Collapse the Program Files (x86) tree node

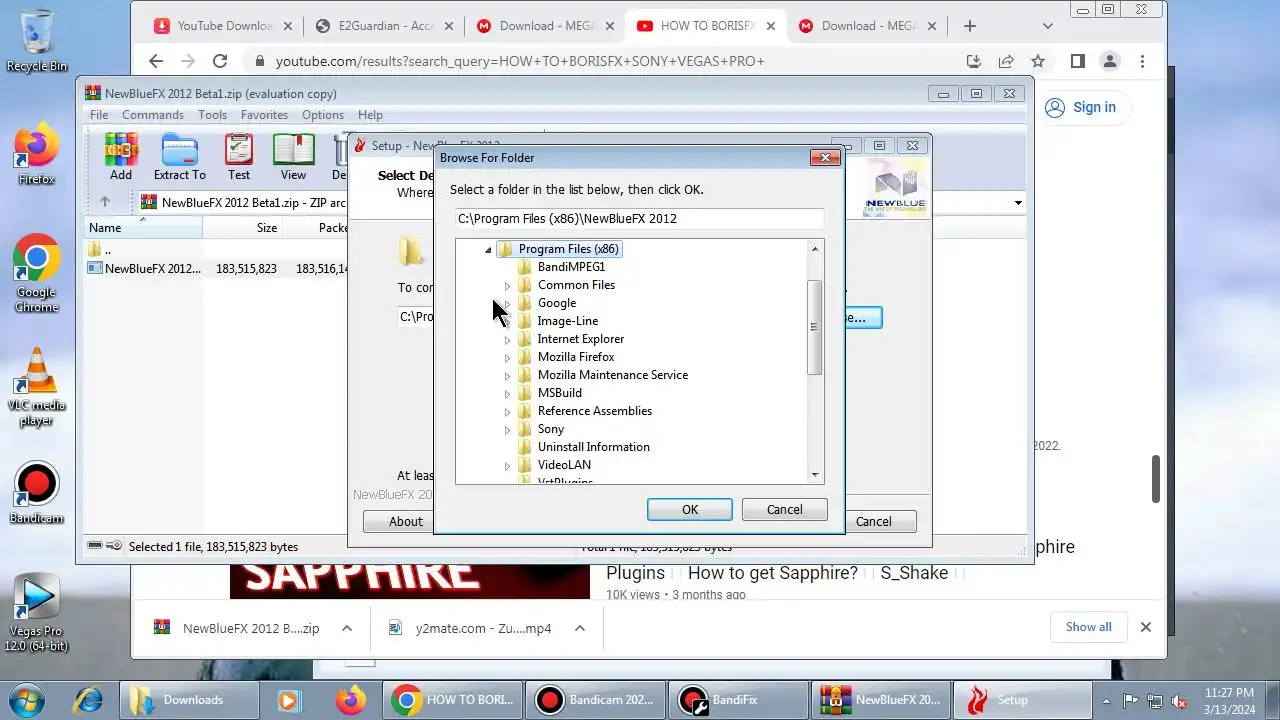(x=488, y=249)
